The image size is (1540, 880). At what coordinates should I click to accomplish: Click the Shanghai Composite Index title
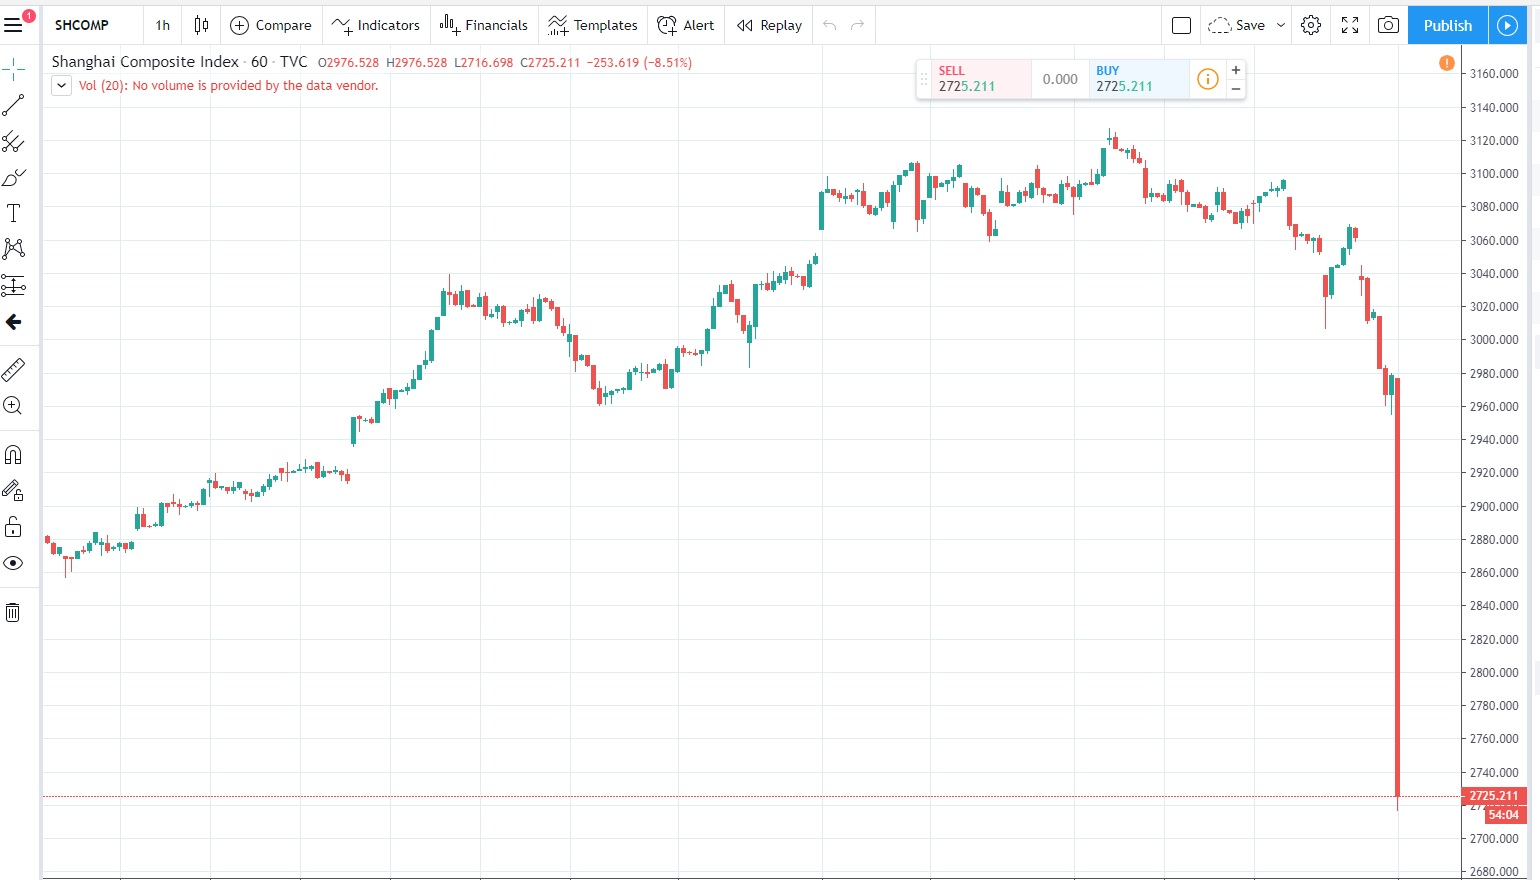145,62
